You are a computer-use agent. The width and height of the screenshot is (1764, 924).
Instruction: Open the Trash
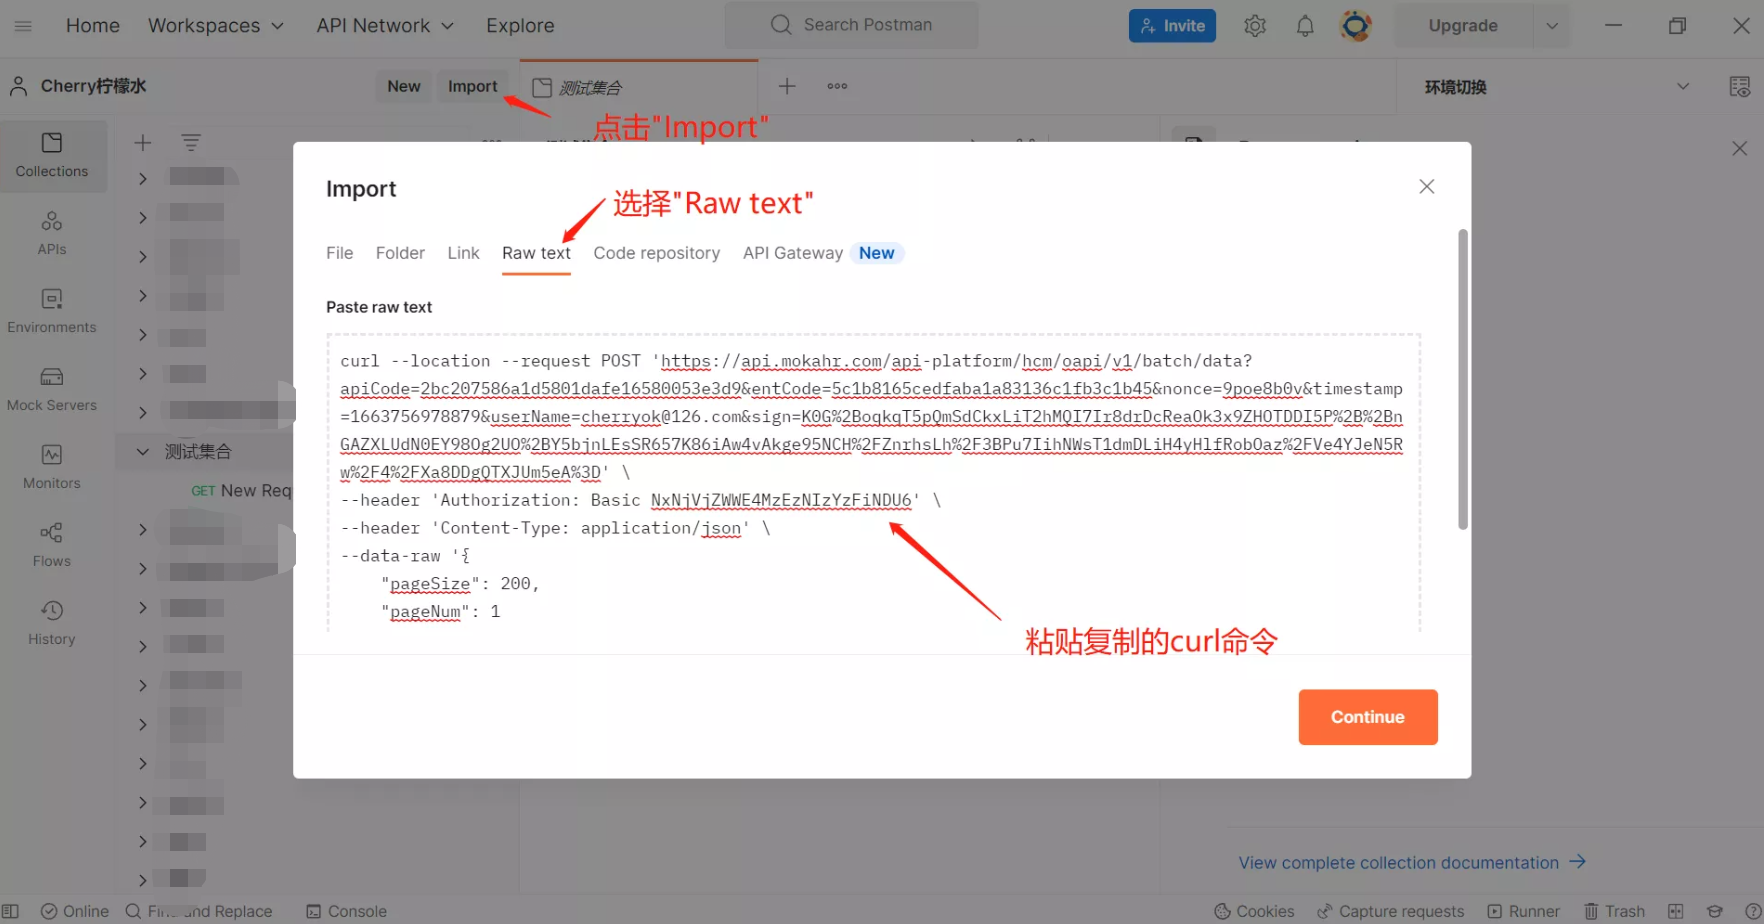pyautogui.click(x=1614, y=911)
